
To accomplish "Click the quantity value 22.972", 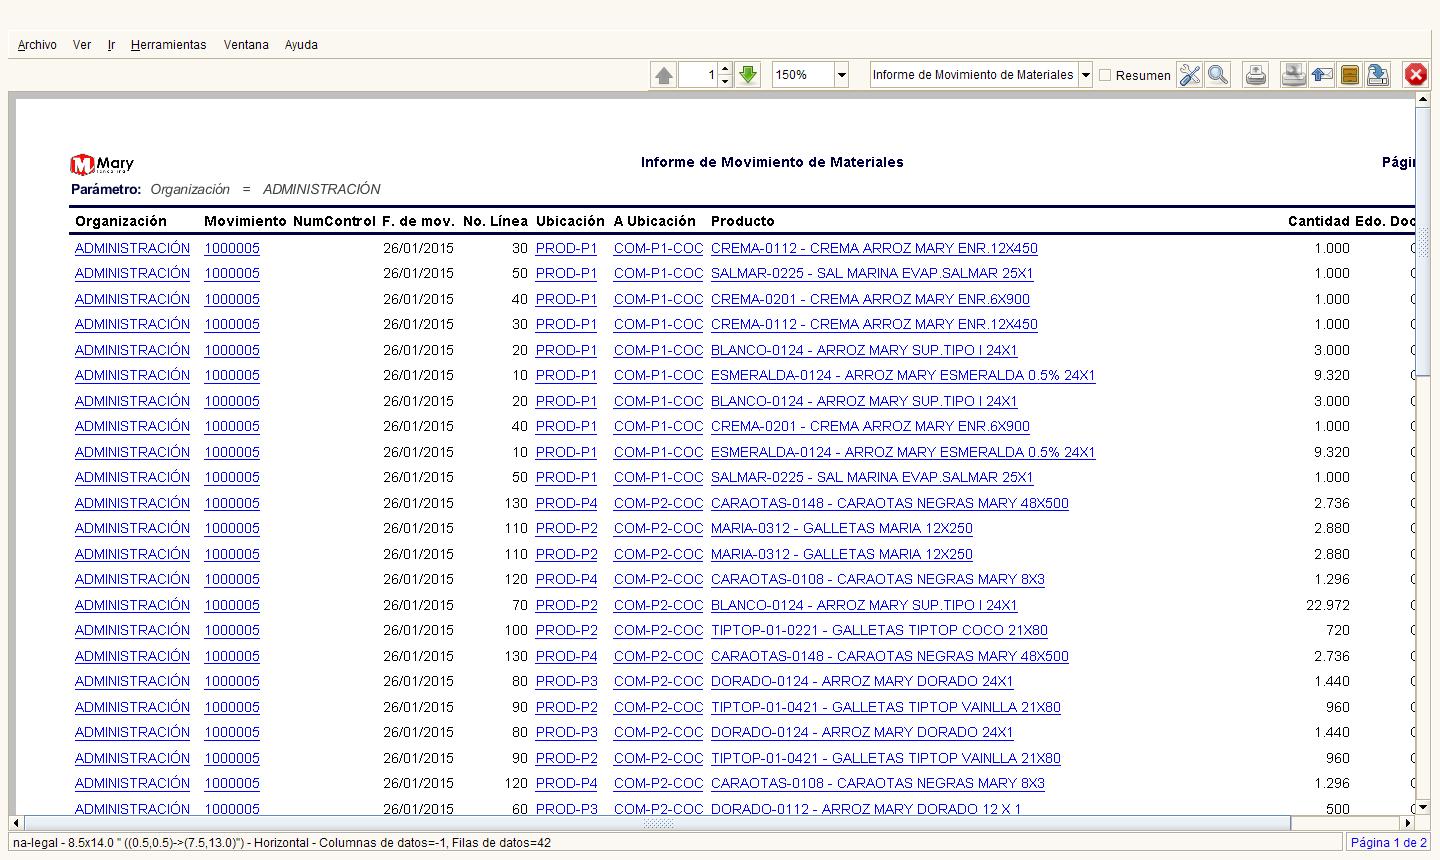I will tap(1328, 605).
